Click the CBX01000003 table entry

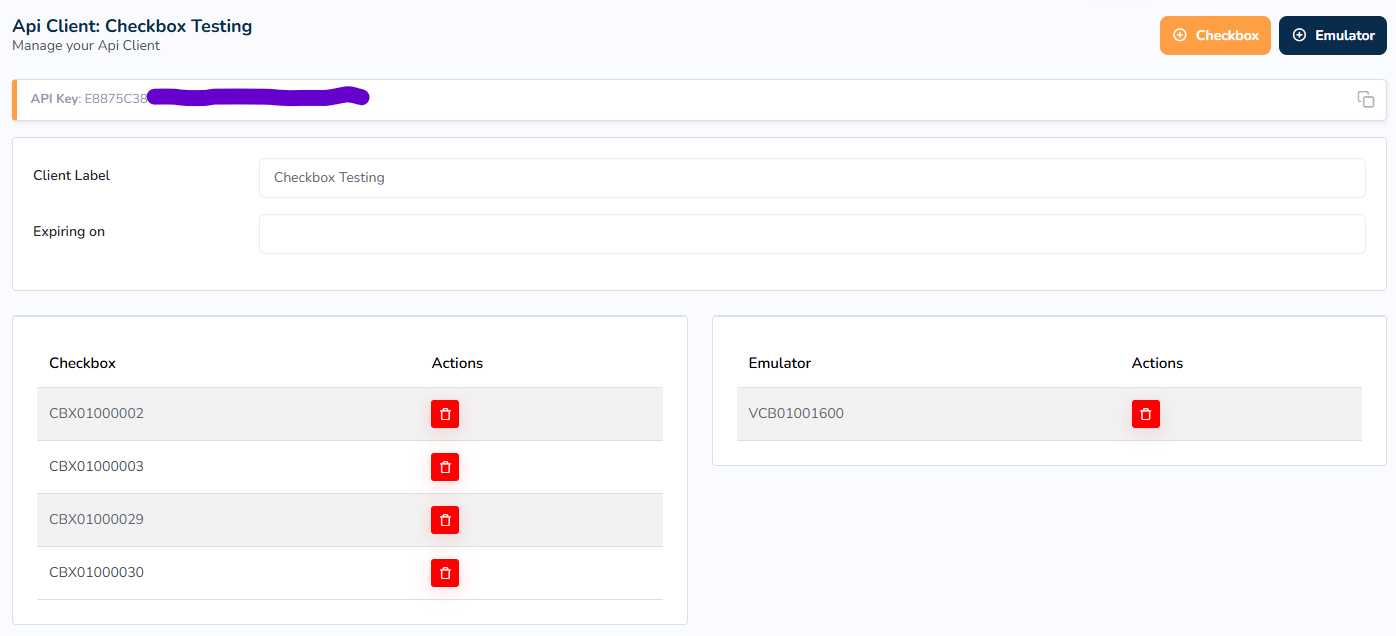coord(96,467)
